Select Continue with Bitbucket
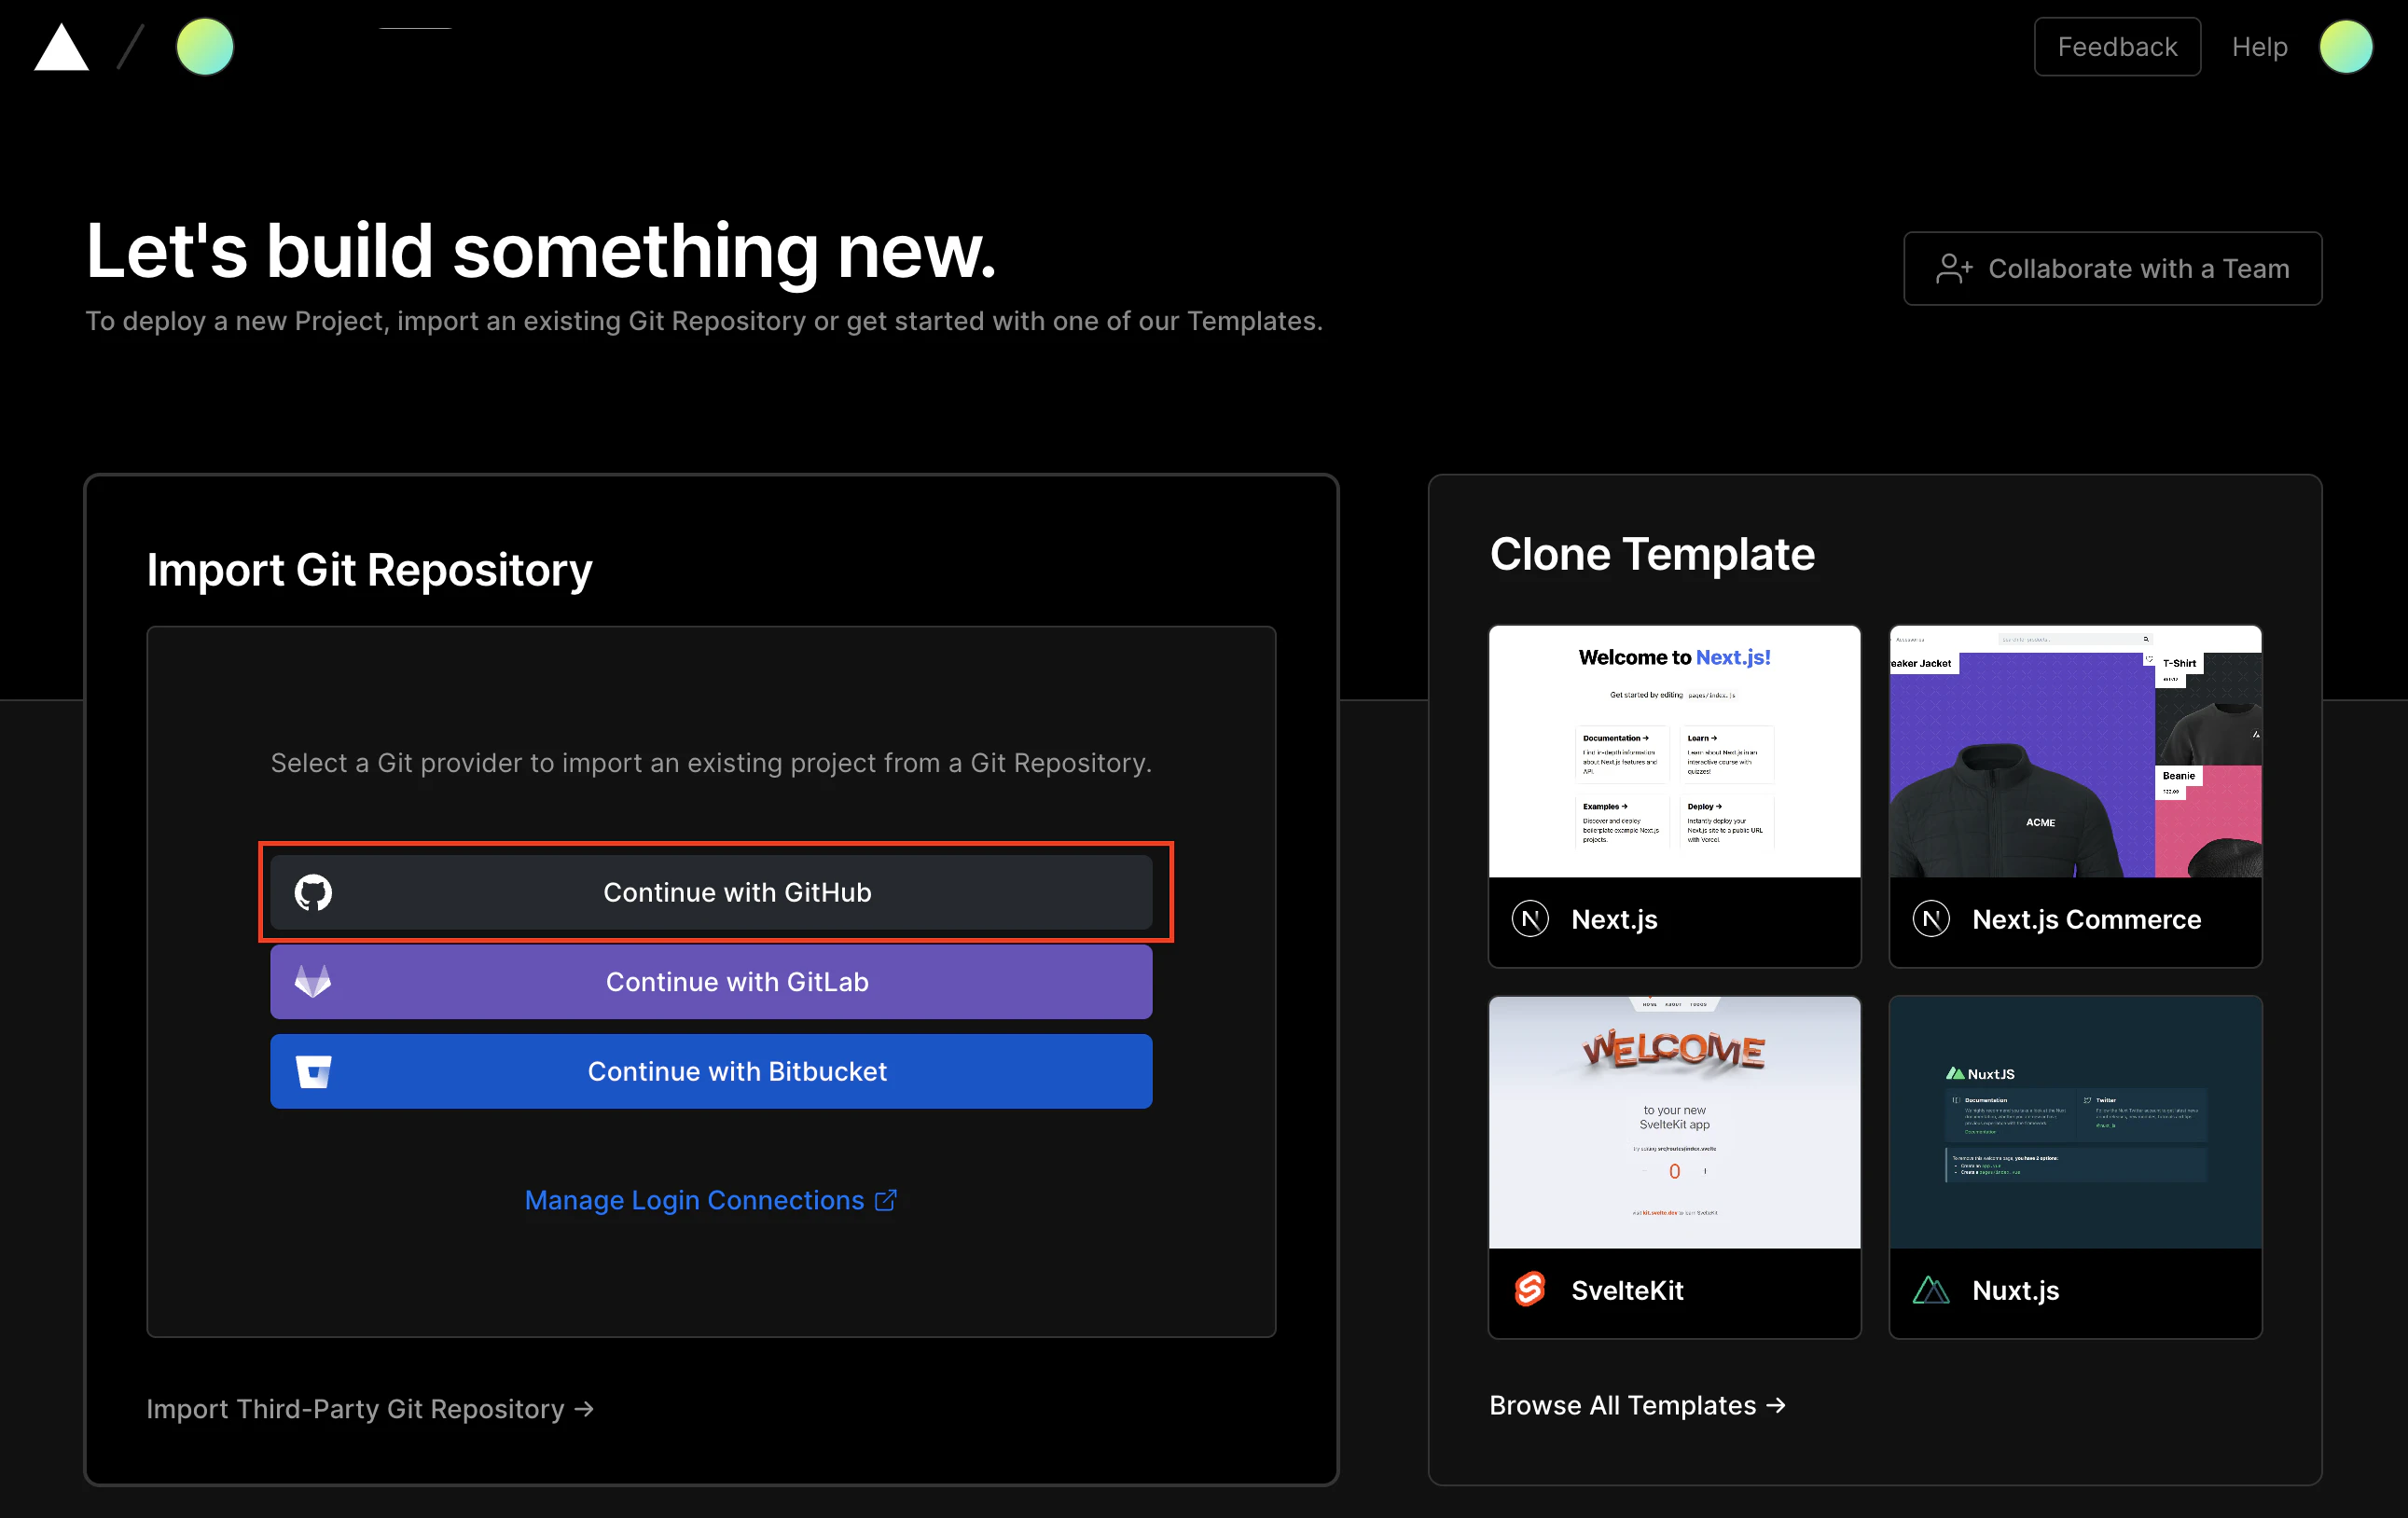 point(711,1071)
